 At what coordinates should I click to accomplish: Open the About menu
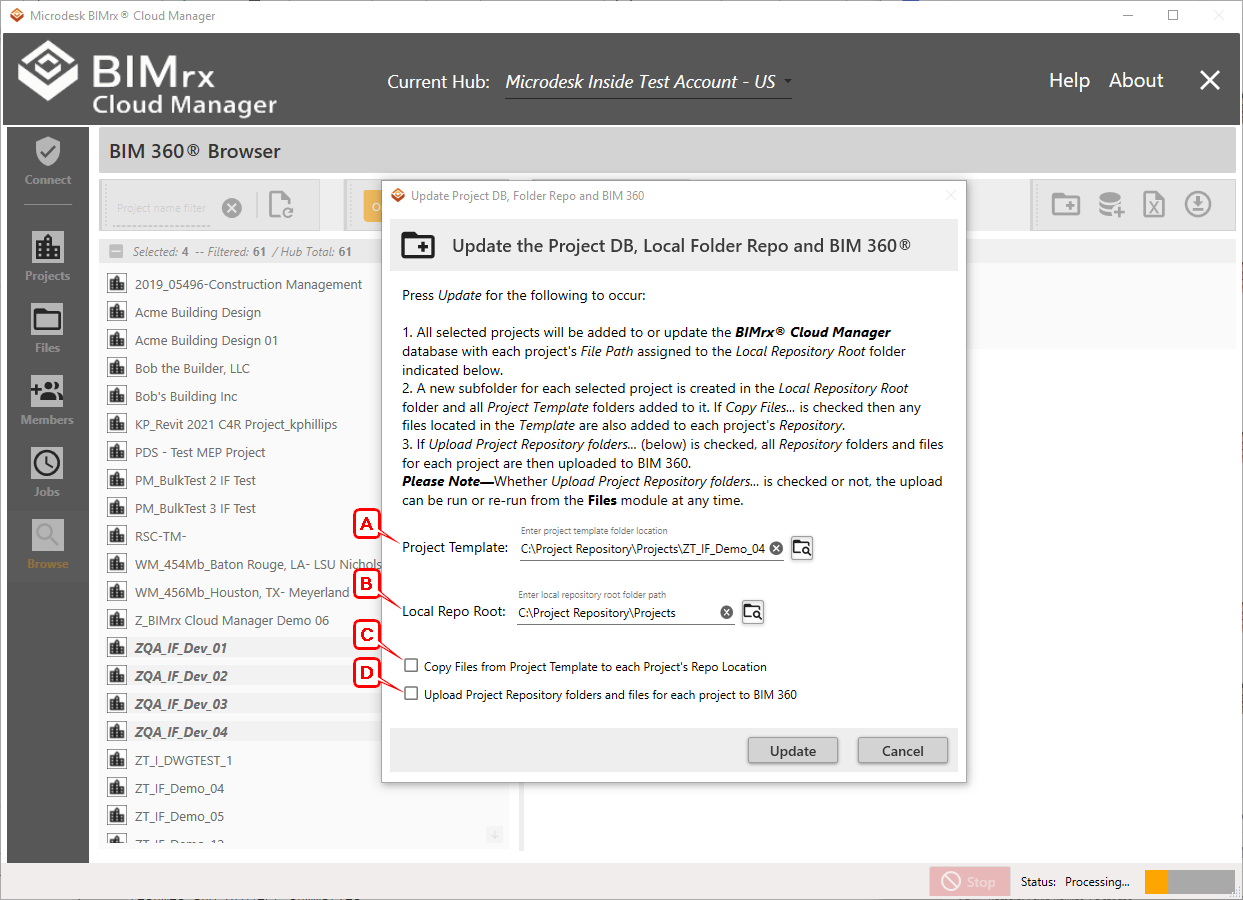[x=1136, y=81]
